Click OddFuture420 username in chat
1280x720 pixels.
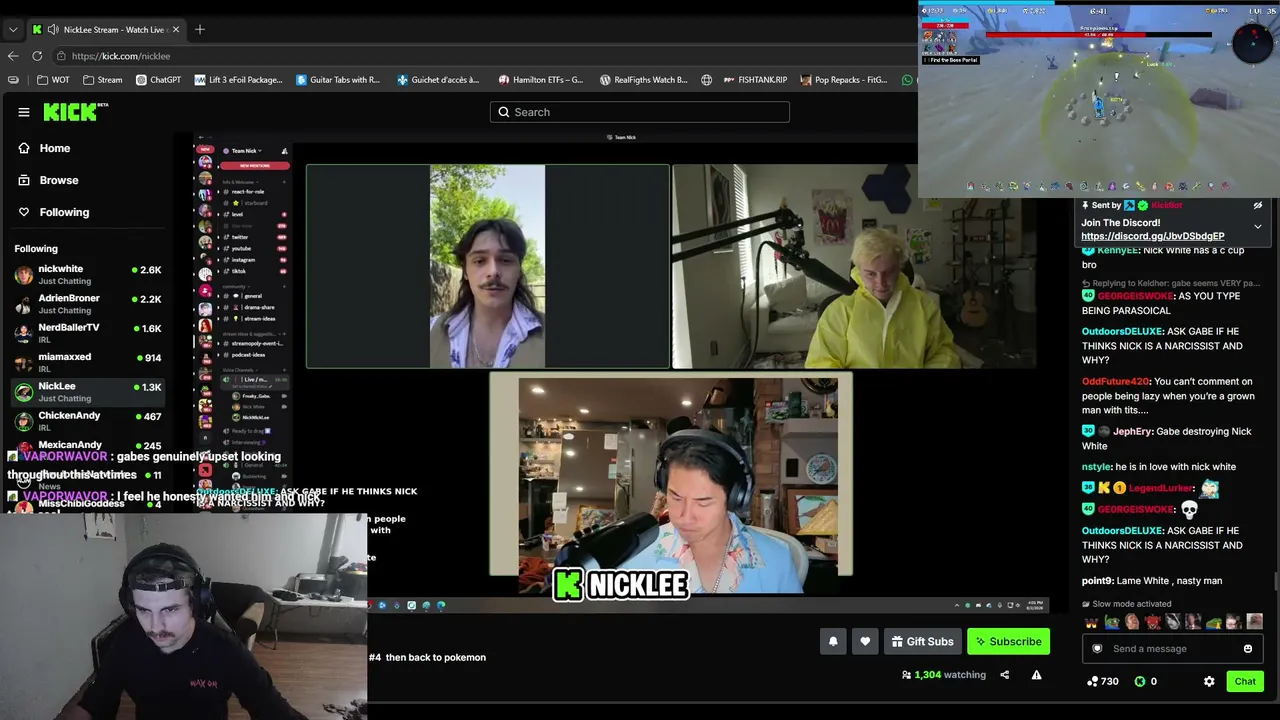1115,381
